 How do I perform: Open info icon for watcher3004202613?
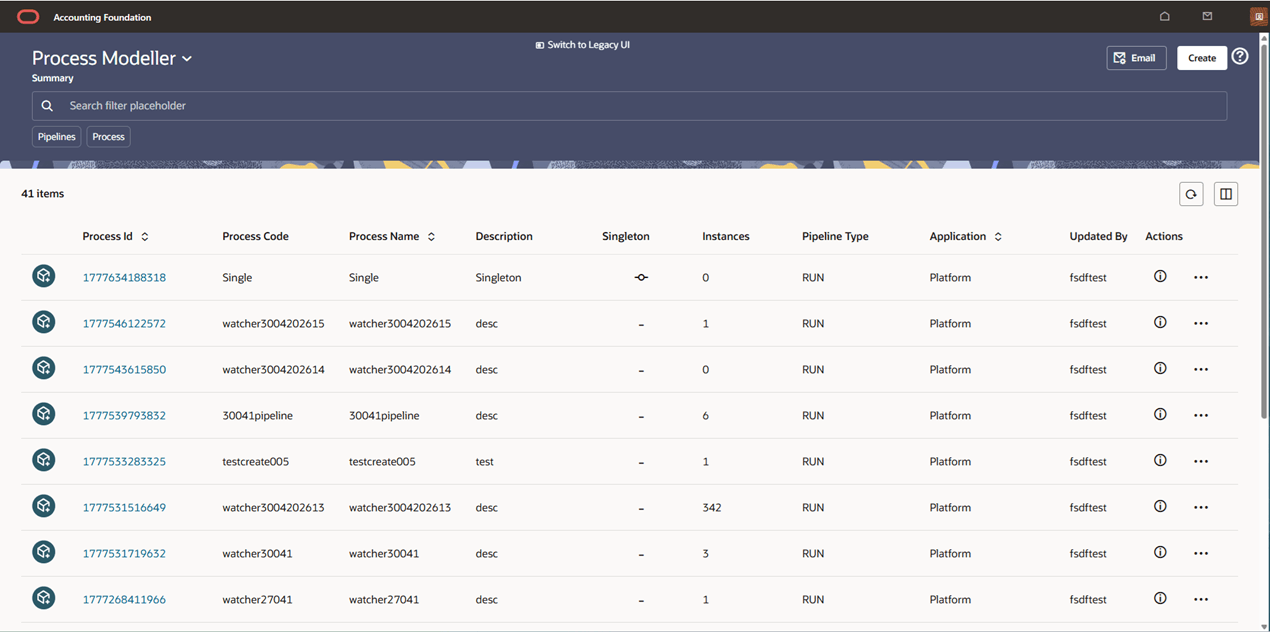pos(1160,507)
